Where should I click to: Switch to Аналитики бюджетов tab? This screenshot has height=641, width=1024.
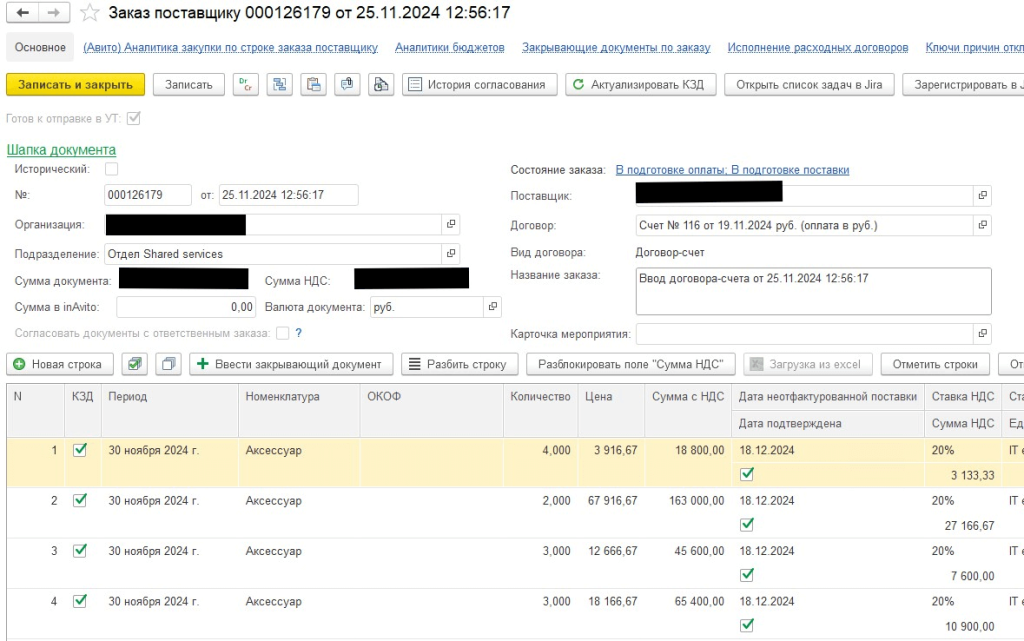click(449, 47)
